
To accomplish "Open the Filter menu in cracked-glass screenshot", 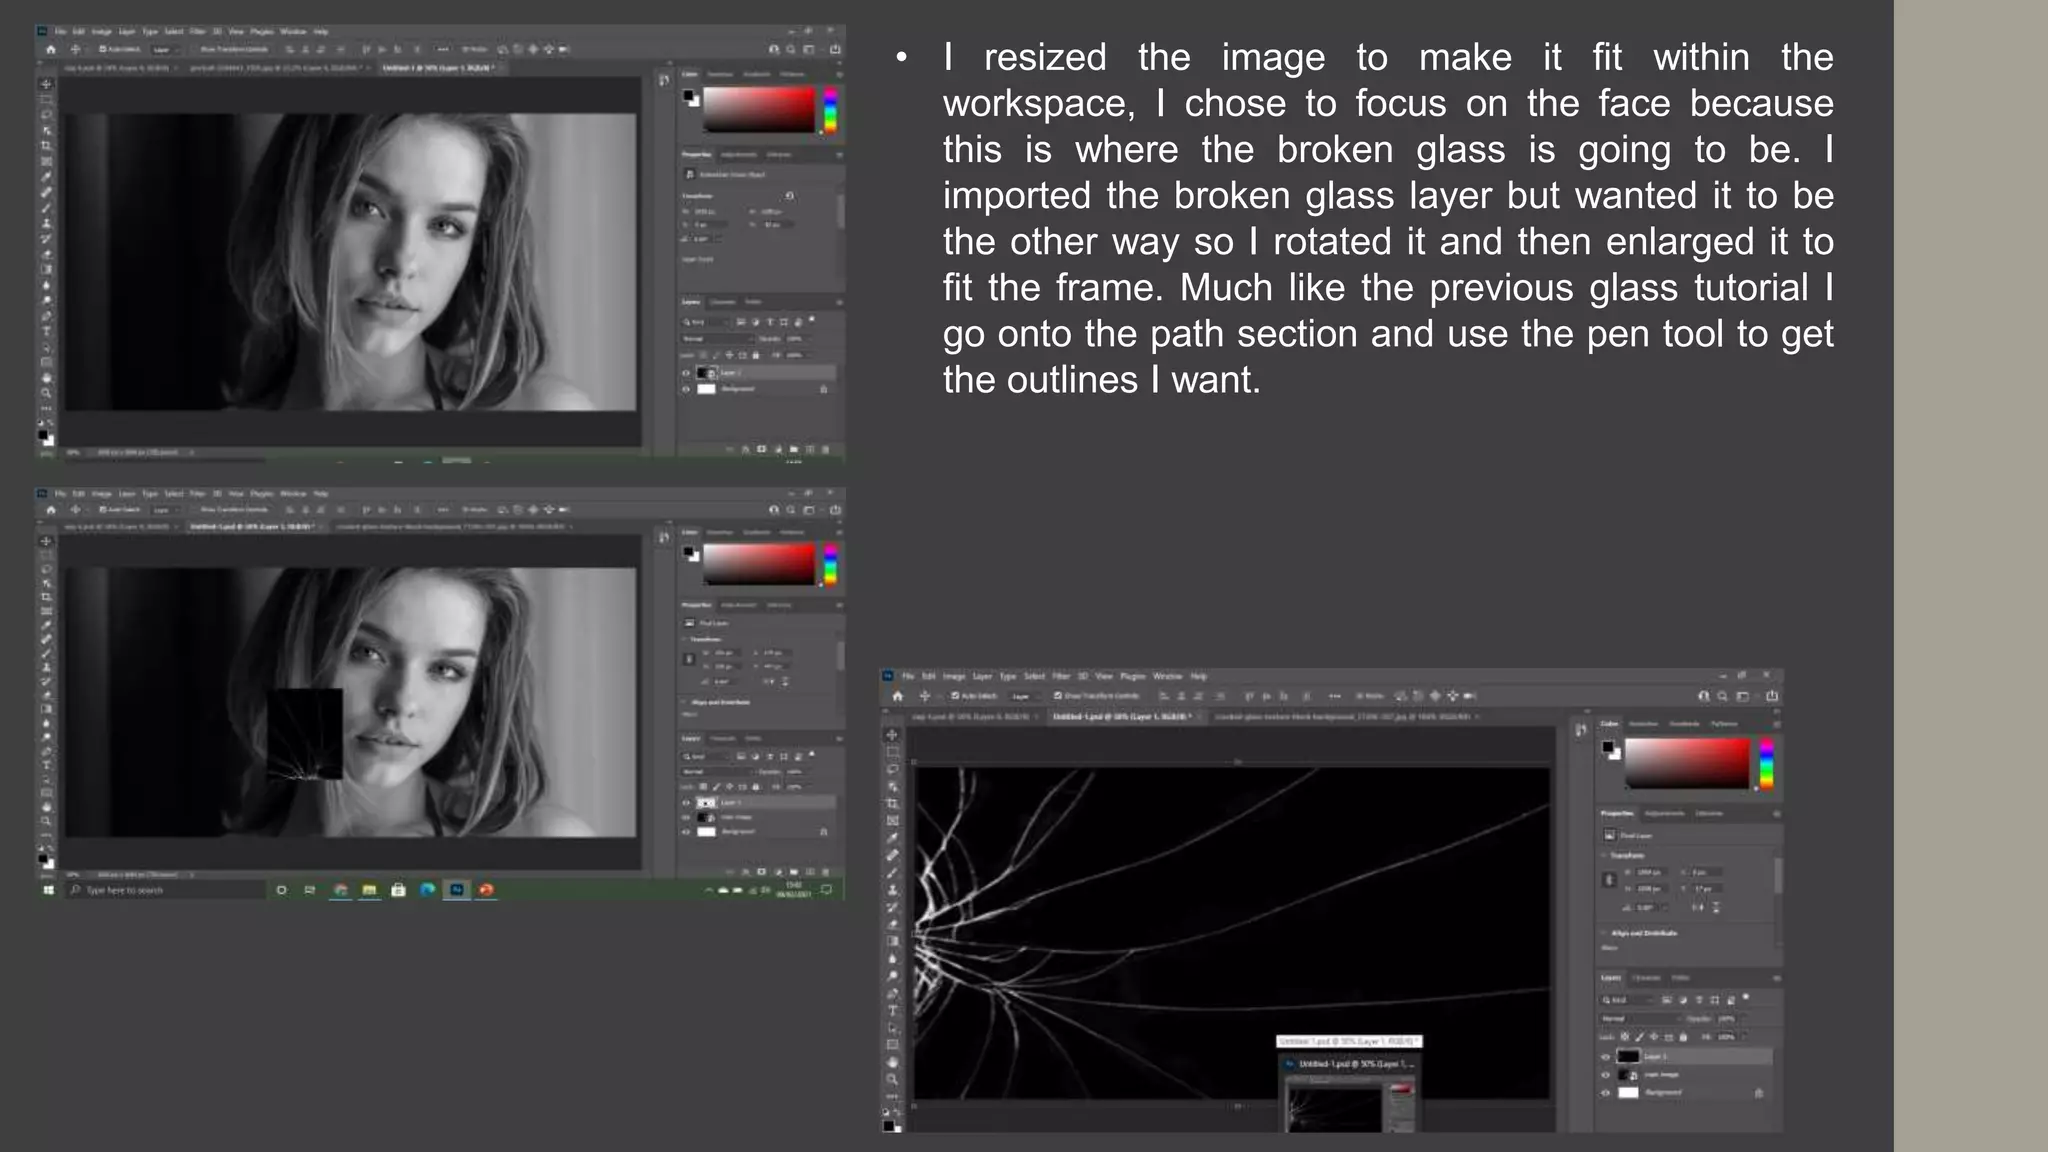I will [x=1061, y=676].
